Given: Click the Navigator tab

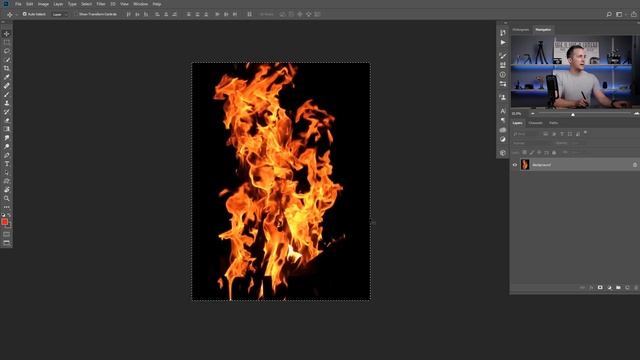Looking at the screenshot, I should (543, 30).
